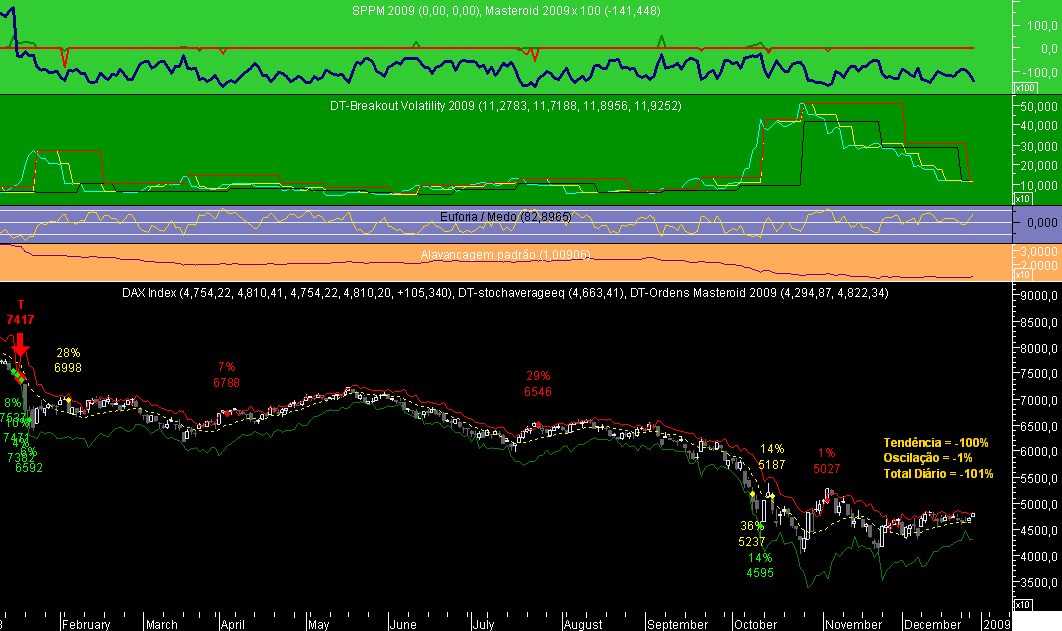Click the yellow 14% 5187 annotation

coord(772,457)
